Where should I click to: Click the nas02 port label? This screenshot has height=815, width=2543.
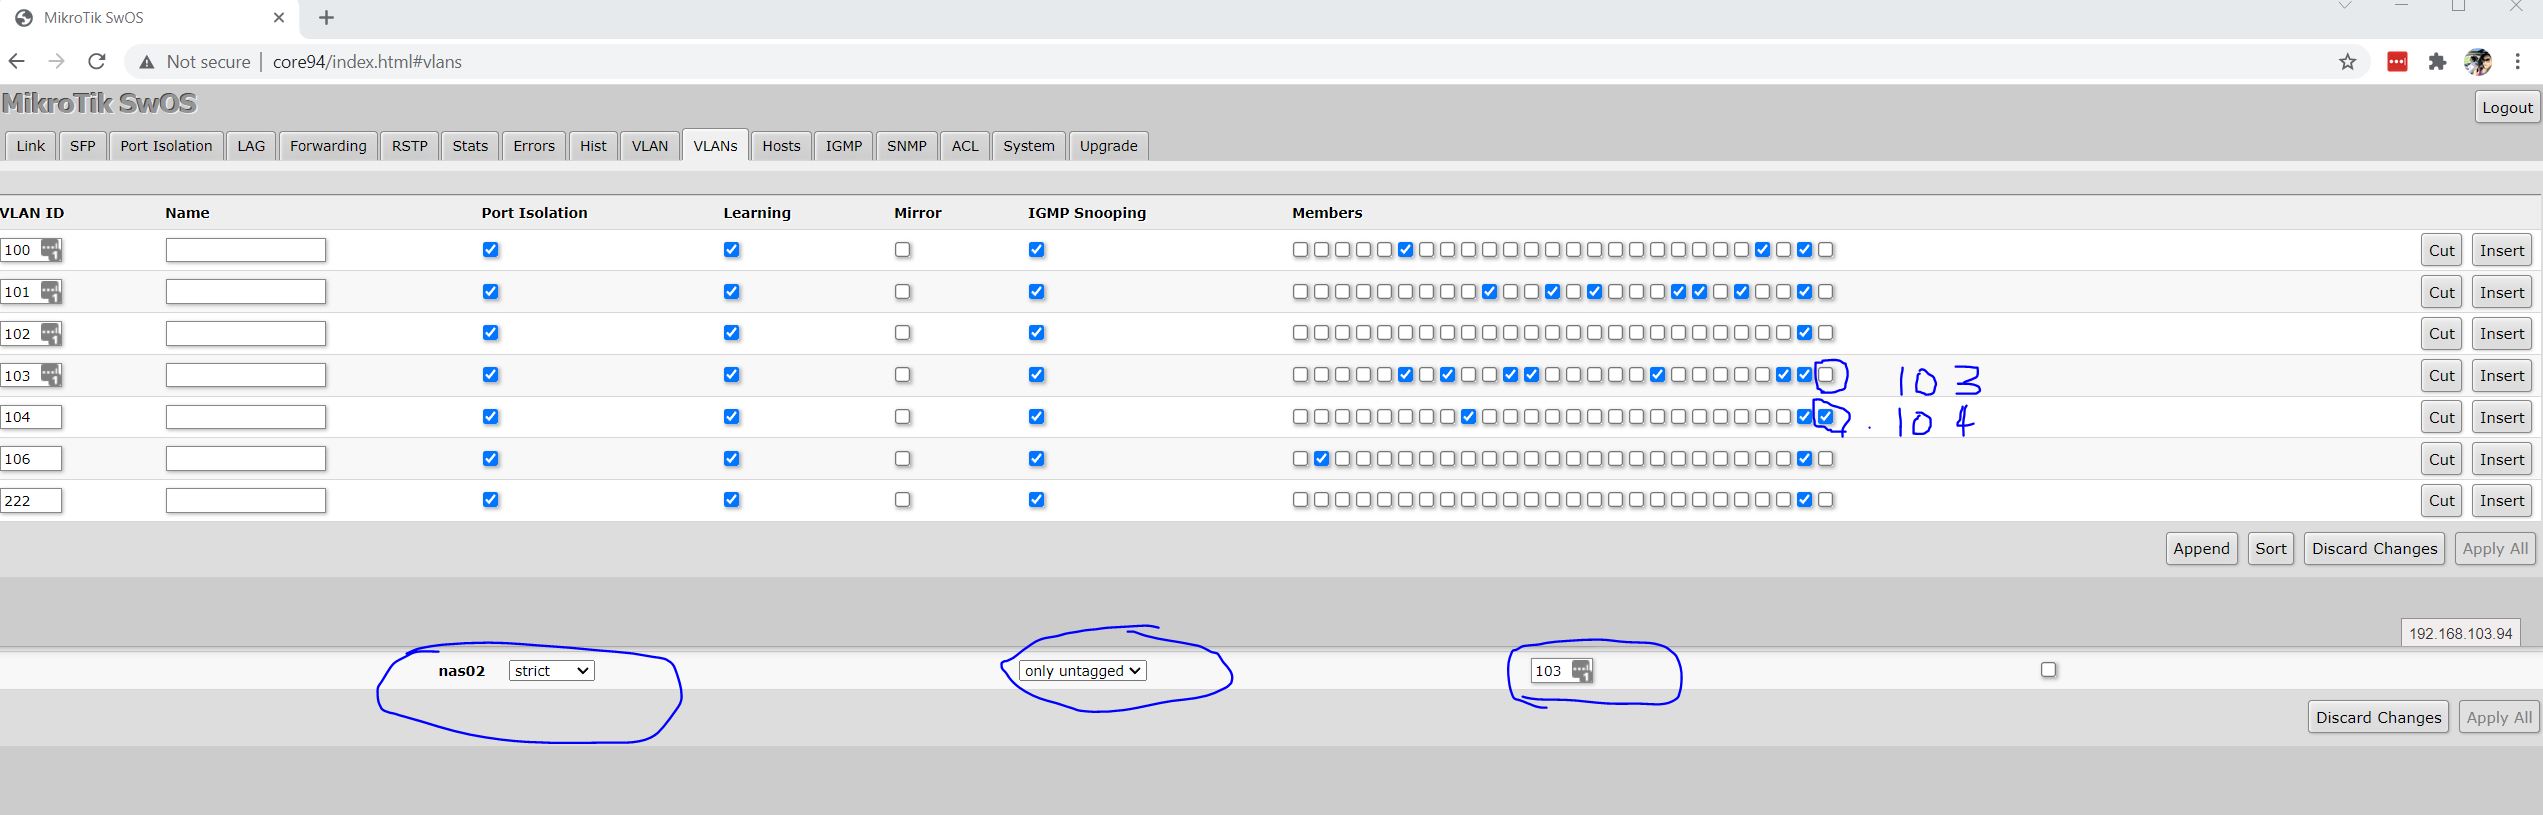pyautogui.click(x=461, y=671)
